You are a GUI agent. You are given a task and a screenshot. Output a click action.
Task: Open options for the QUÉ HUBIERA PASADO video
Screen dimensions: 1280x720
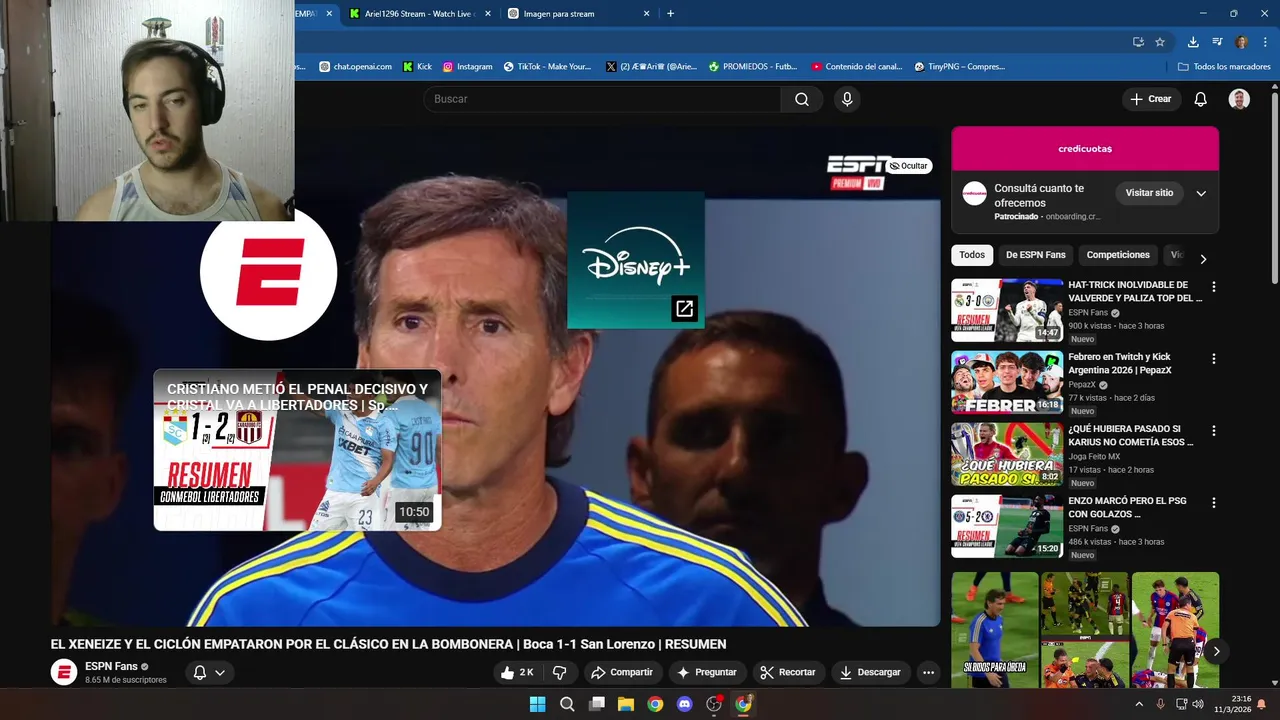(x=1214, y=431)
